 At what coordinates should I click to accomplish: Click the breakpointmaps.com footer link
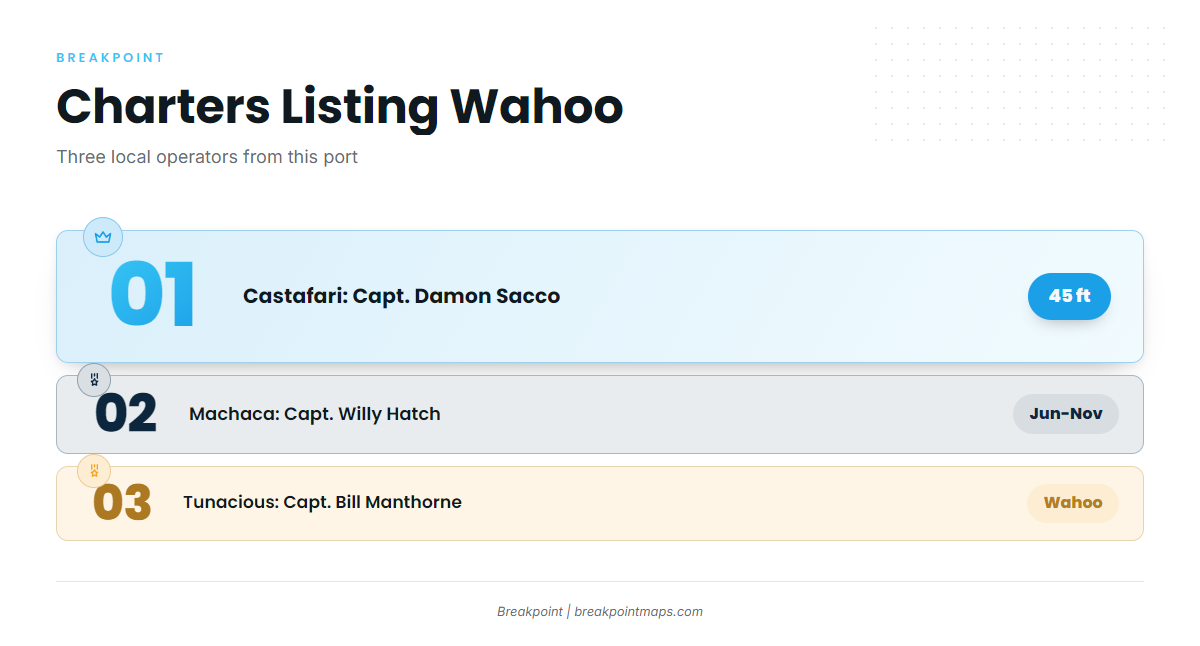638,612
